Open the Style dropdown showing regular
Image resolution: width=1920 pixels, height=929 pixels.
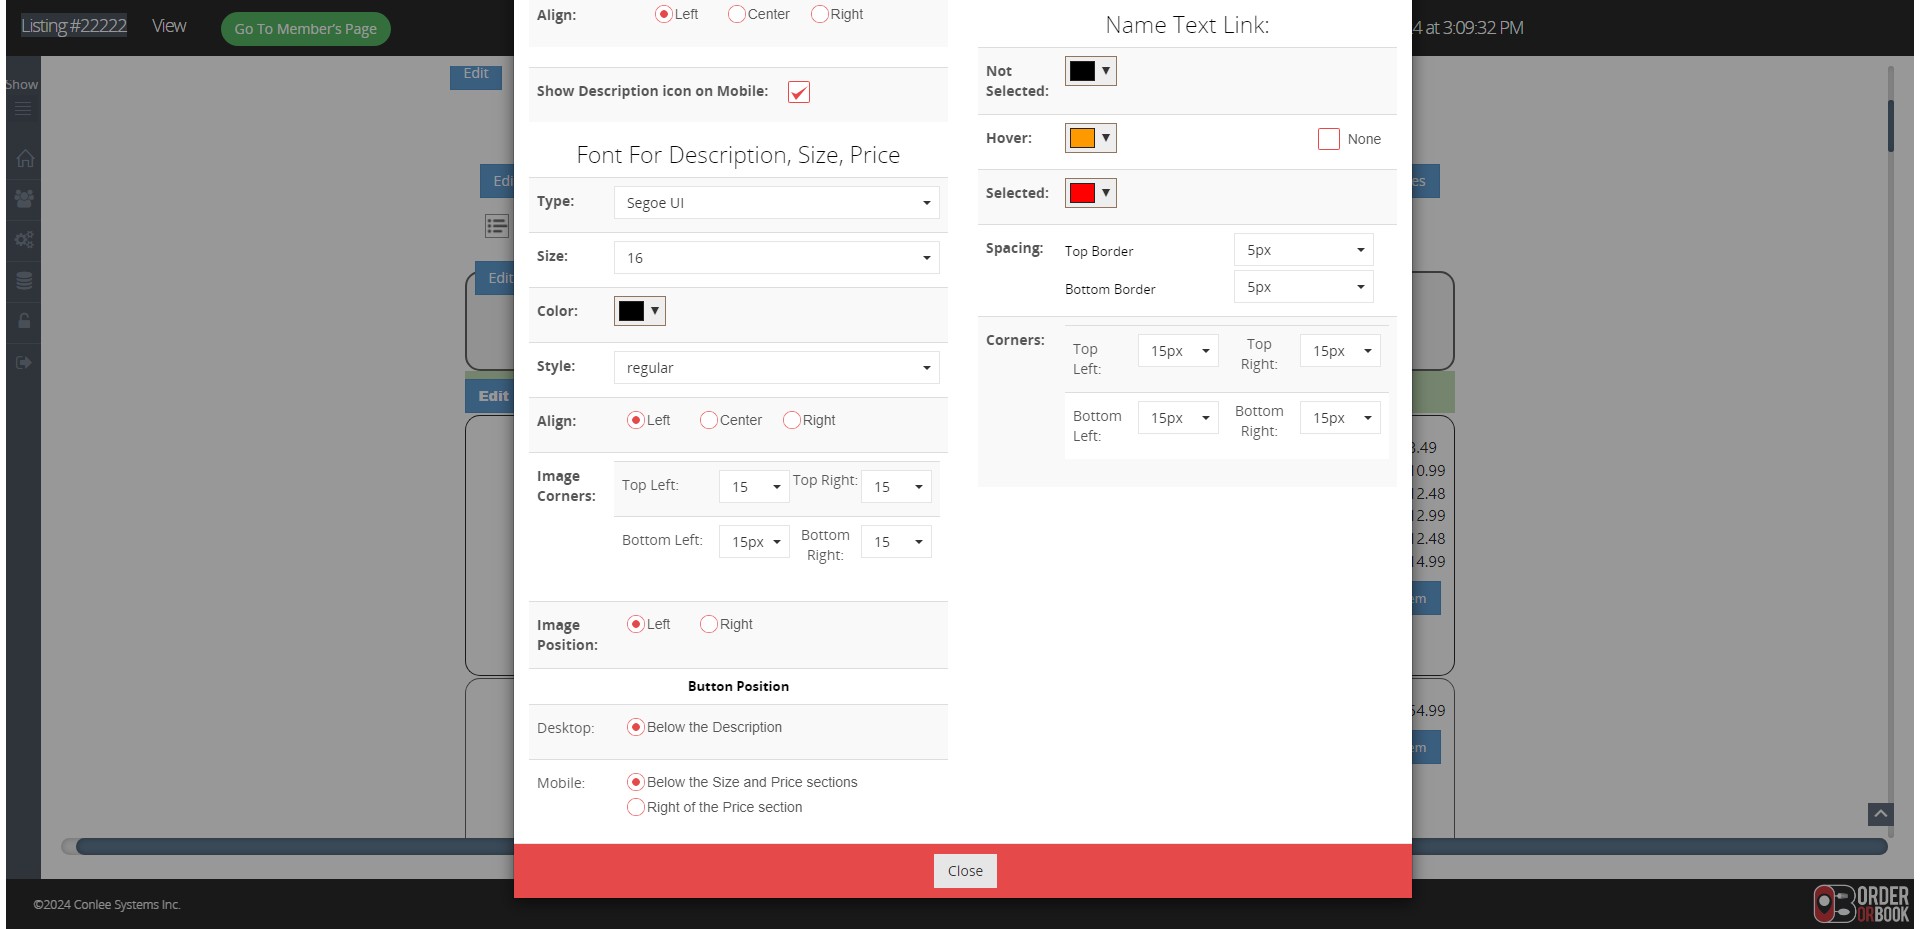pos(777,367)
